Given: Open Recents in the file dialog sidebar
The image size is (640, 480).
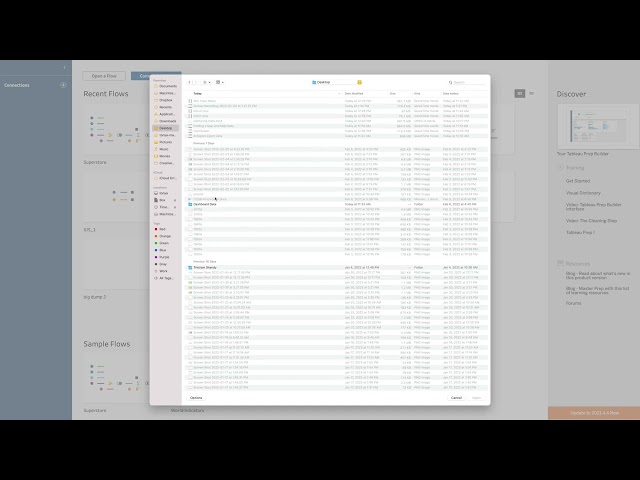Looking at the screenshot, I should click(x=163, y=107).
